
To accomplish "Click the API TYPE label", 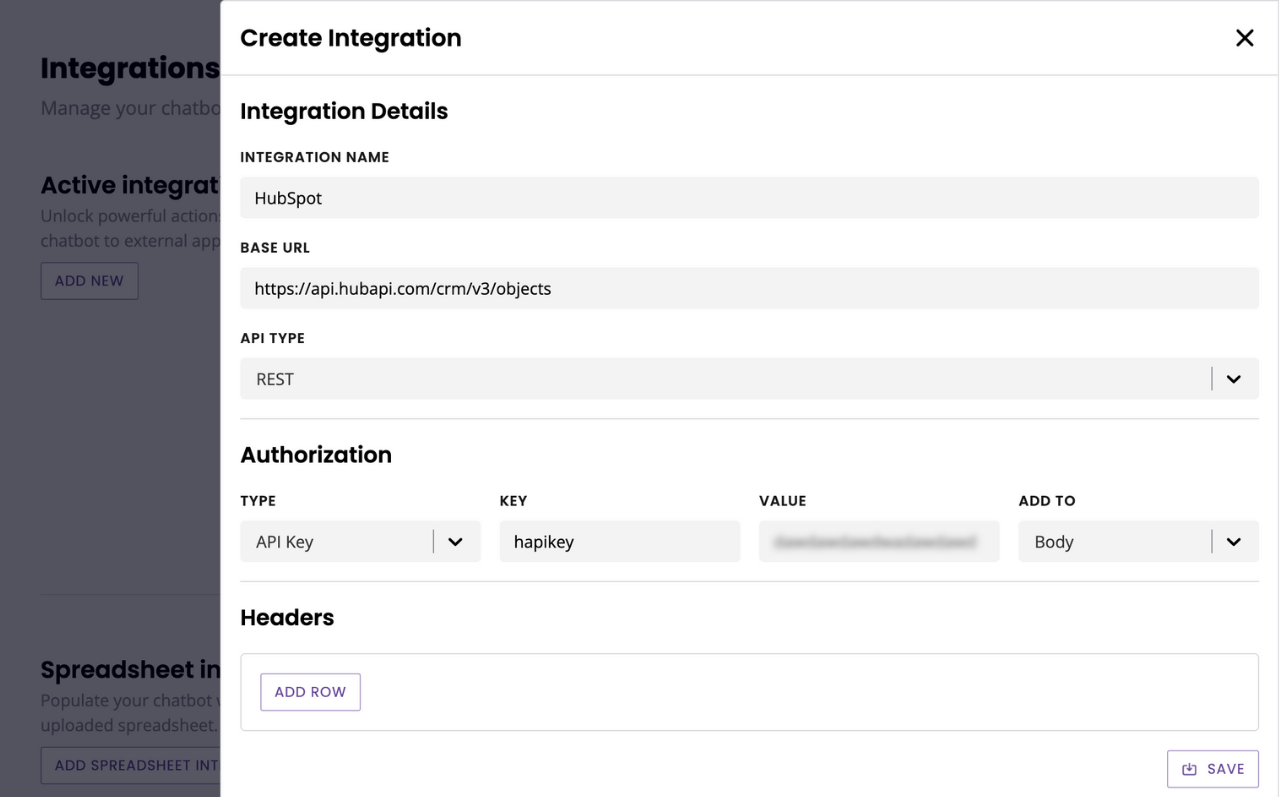I will coord(273,338).
